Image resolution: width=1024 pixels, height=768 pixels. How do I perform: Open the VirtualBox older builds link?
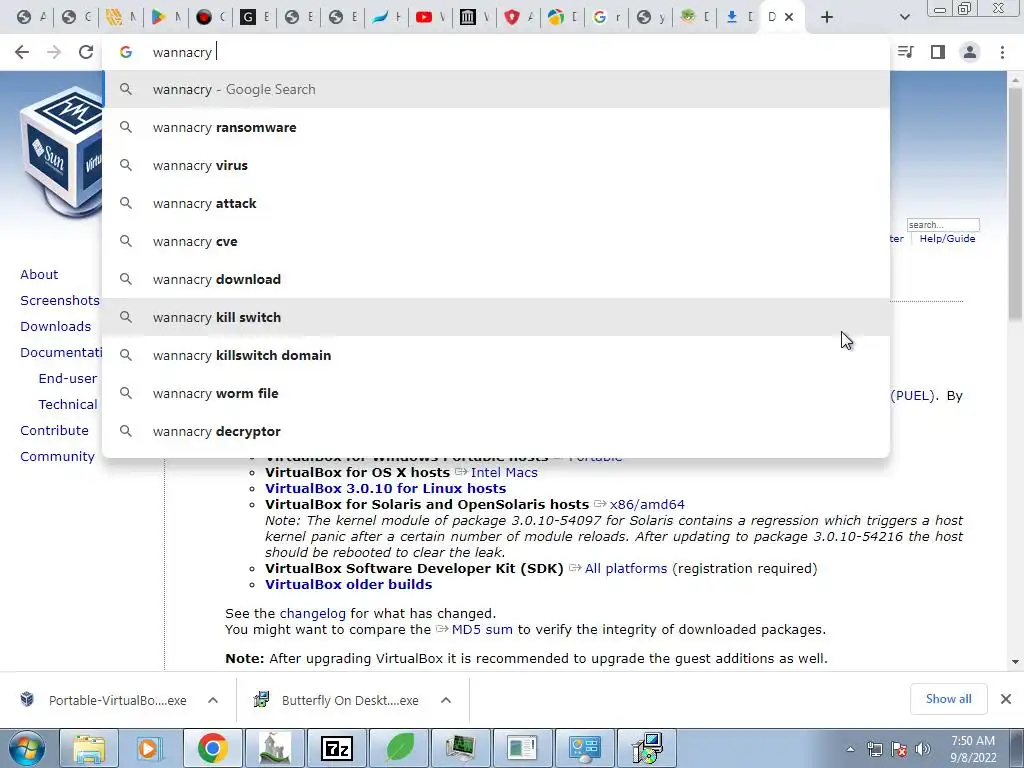349,584
